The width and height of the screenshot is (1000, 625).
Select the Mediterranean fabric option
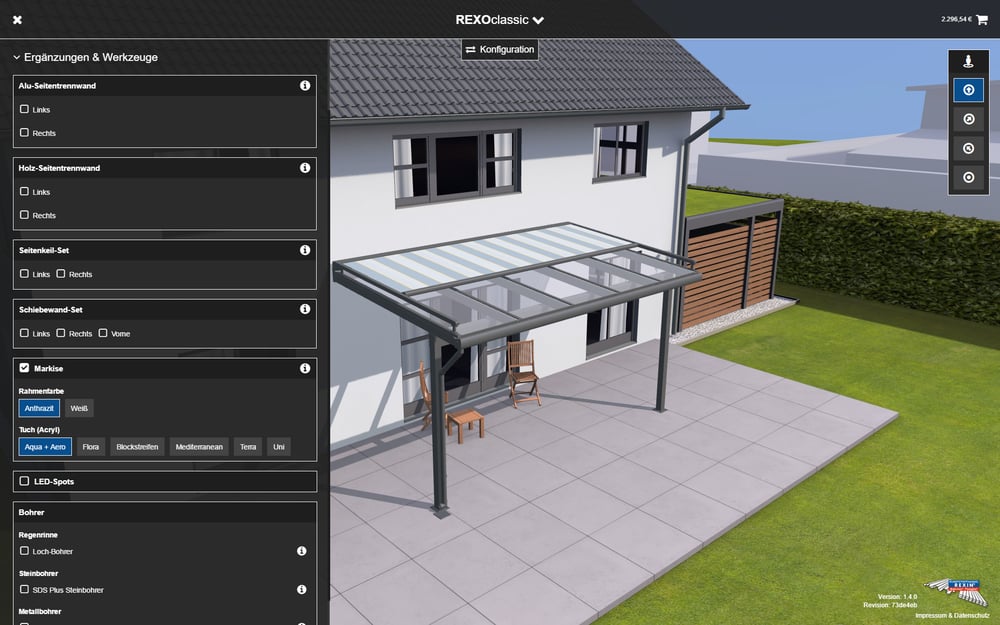click(199, 447)
